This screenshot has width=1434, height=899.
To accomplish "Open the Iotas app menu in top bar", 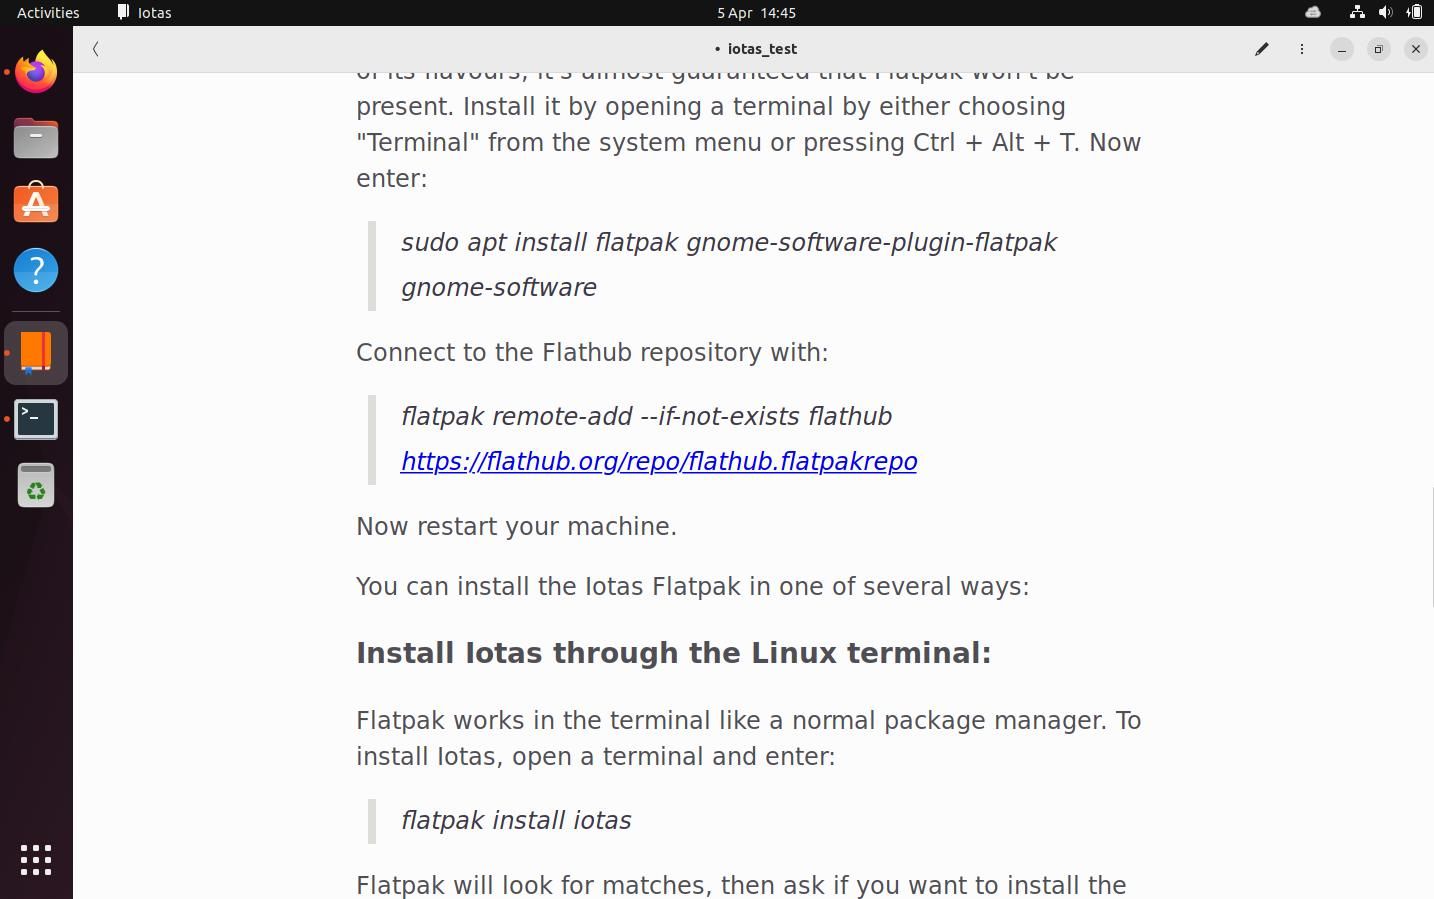I will point(145,13).
